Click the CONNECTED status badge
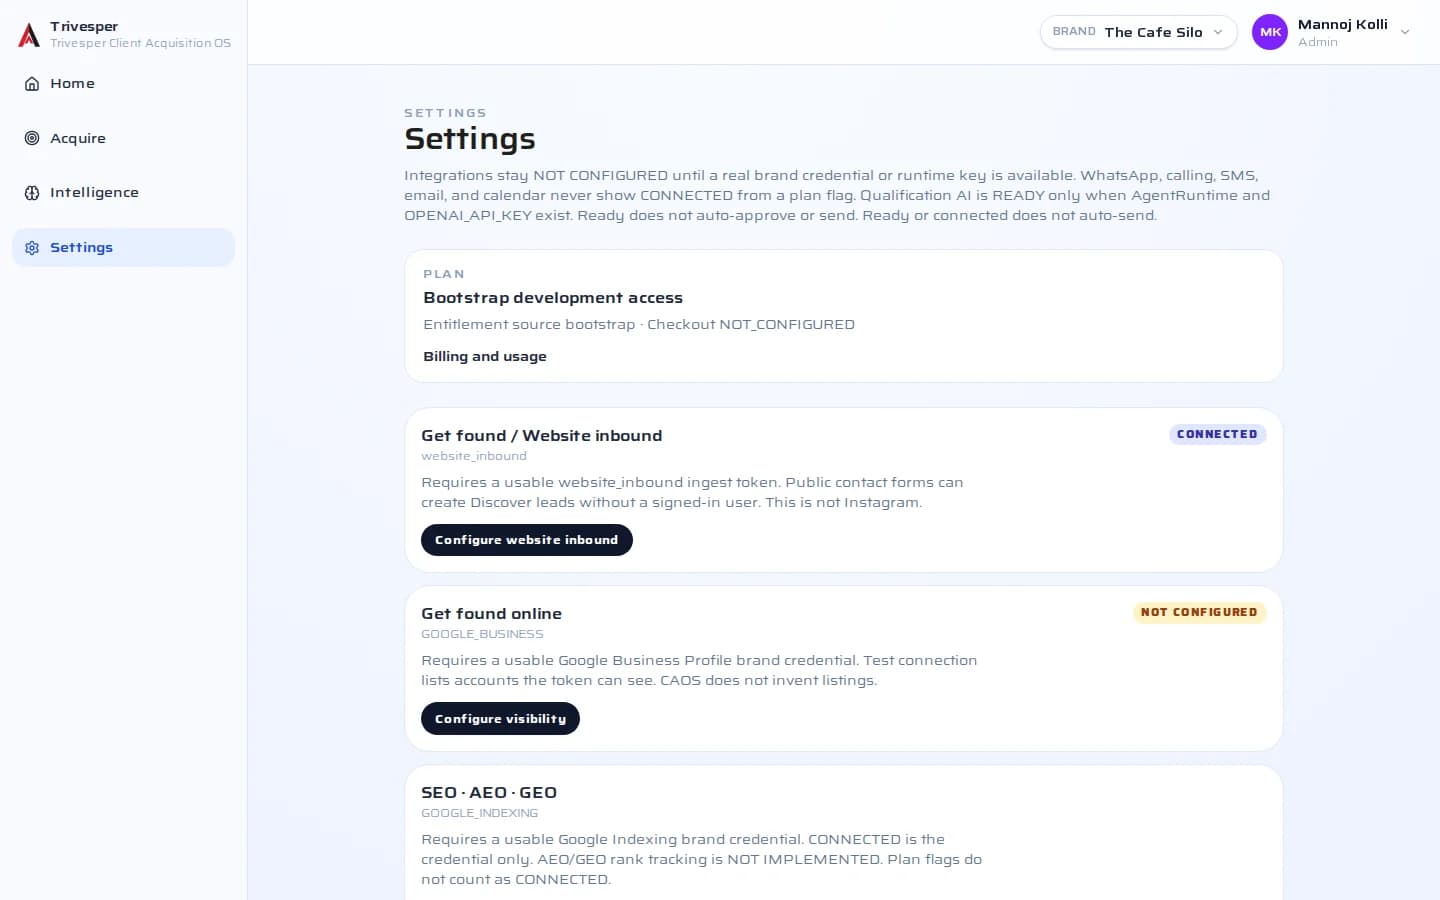1440x900 pixels. 1217,434
